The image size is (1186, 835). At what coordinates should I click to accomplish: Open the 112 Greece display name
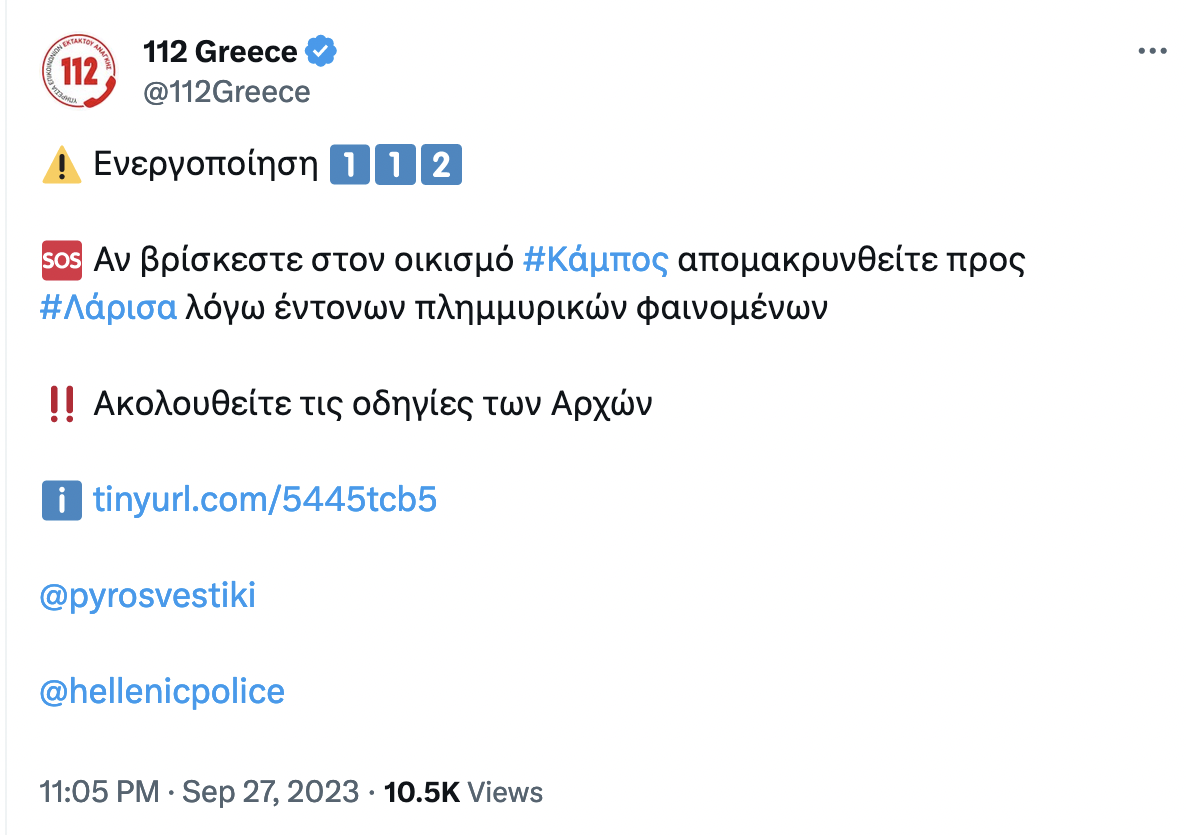click(220, 51)
